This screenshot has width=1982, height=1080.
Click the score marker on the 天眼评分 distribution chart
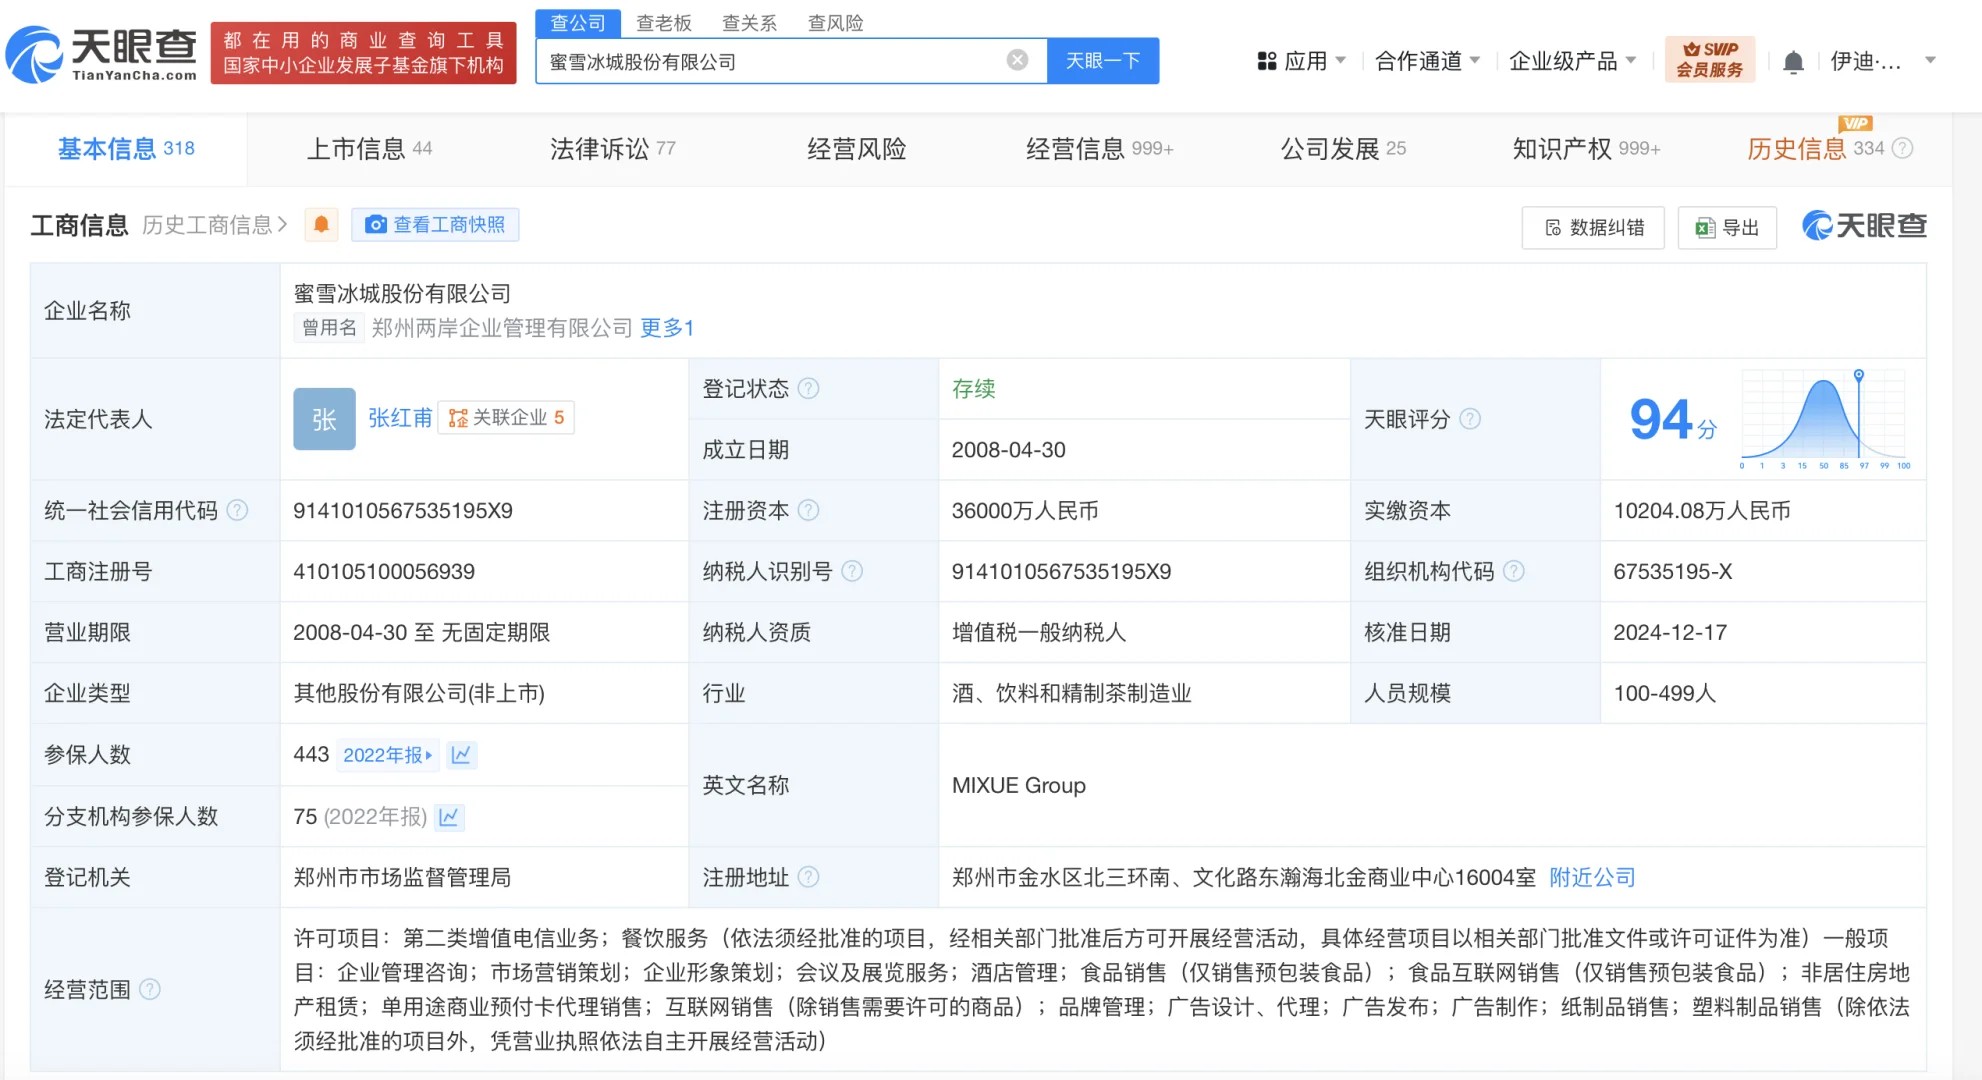pos(1859,375)
